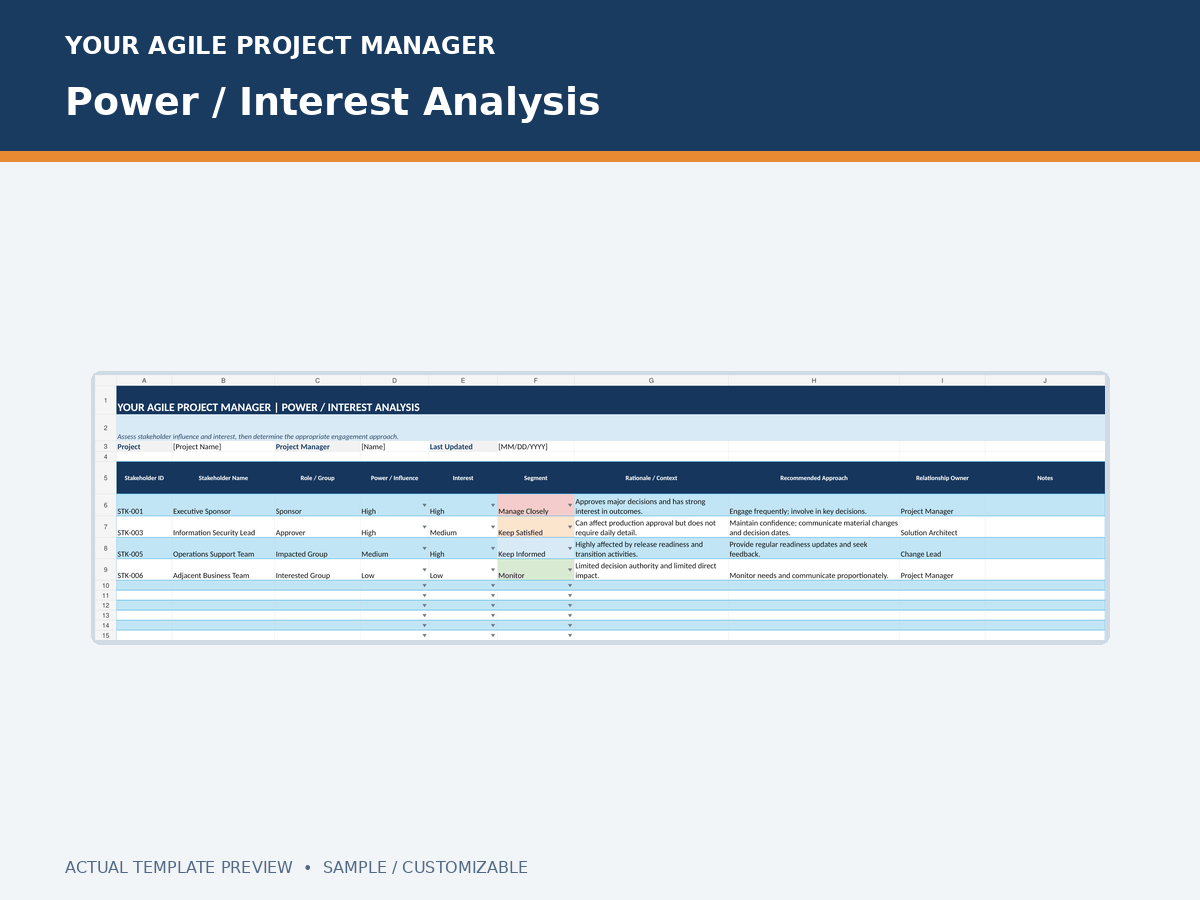Select the STK-005 cell
1200x900 pixels.
pos(144,548)
